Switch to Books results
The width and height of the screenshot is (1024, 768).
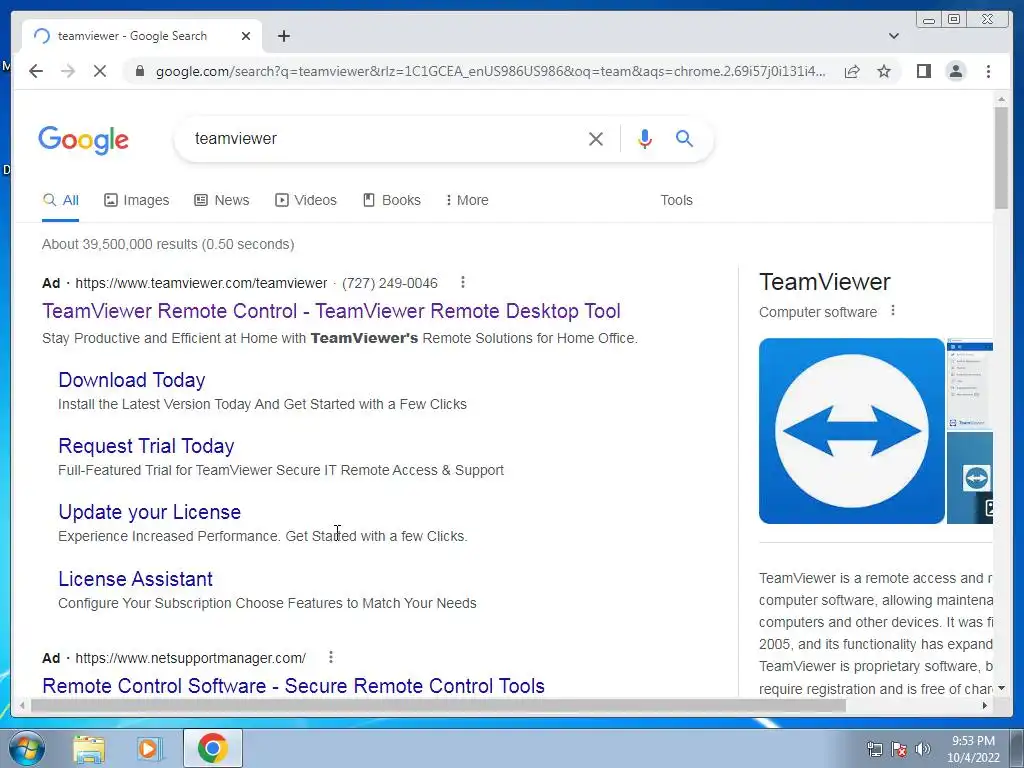tap(392, 200)
